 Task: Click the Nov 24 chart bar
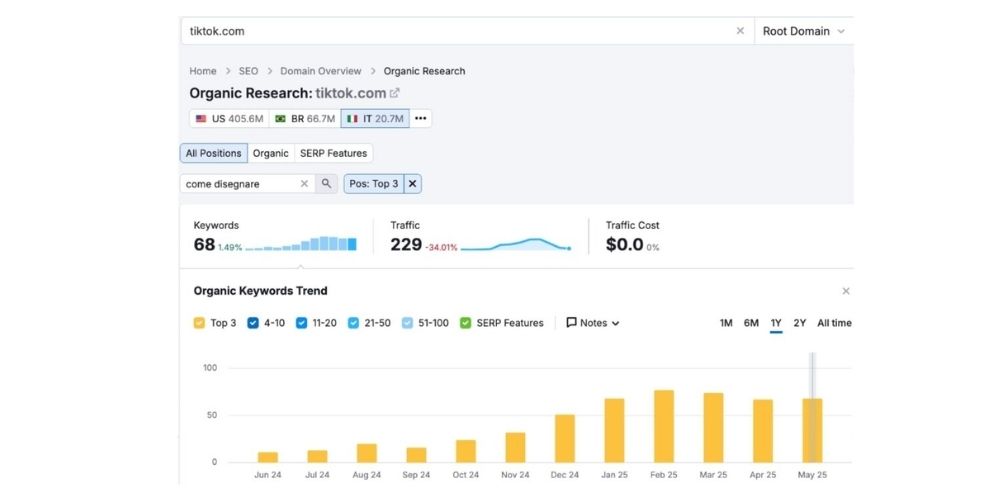515,448
